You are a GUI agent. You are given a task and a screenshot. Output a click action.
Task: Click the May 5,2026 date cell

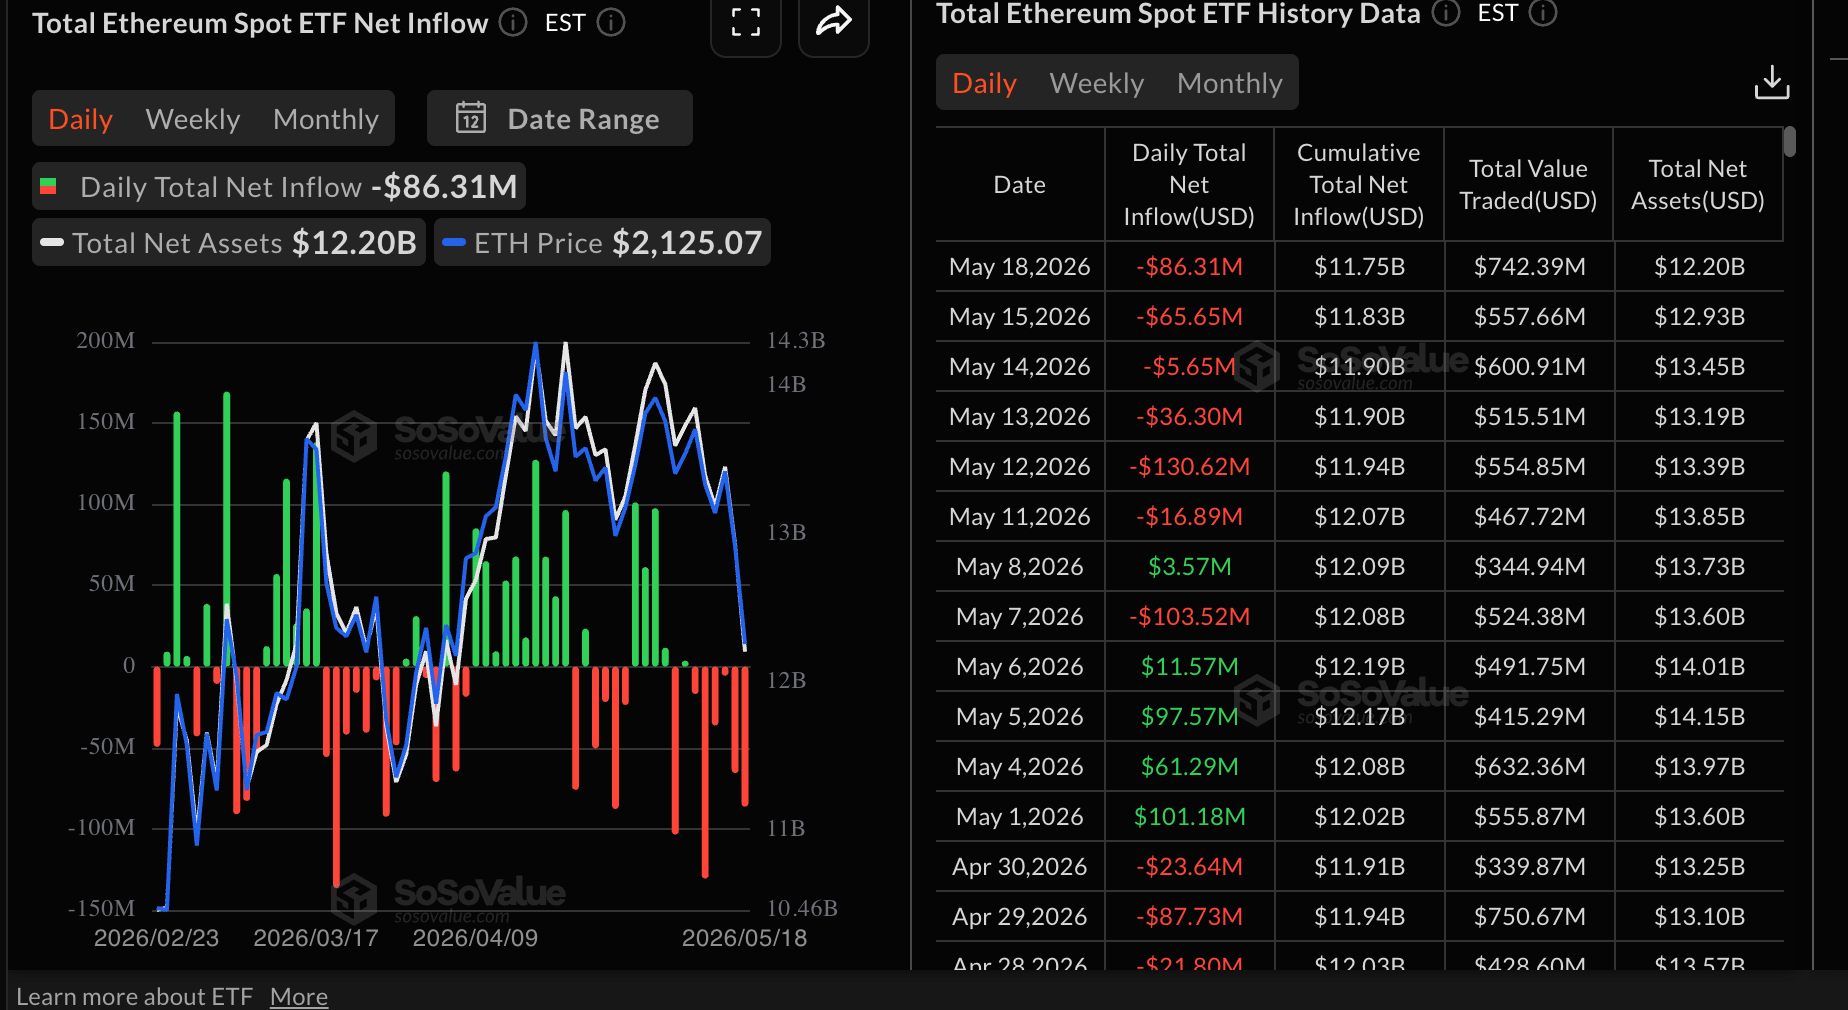coord(1020,716)
